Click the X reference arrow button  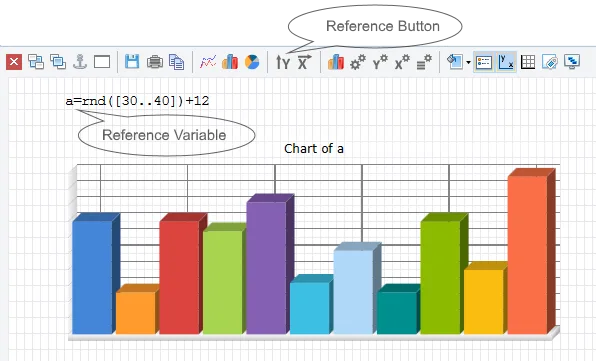(x=304, y=62)
